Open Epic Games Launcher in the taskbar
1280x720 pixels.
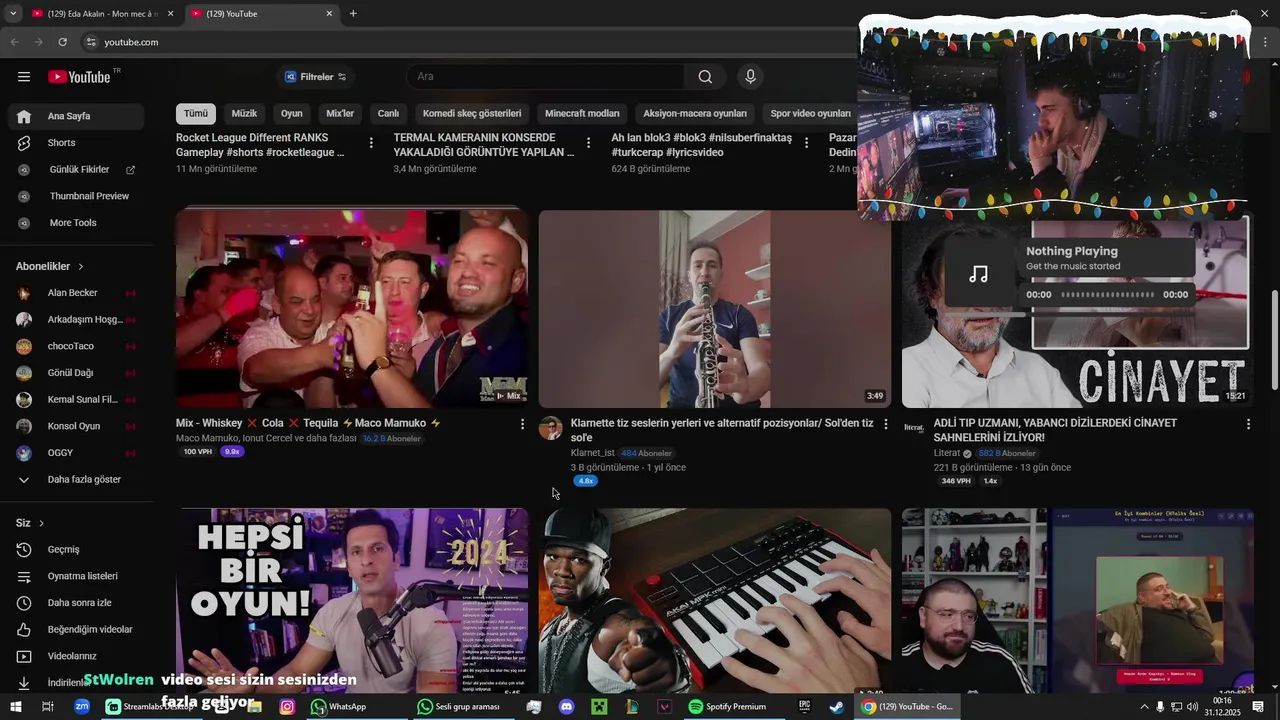coord(804,707)
